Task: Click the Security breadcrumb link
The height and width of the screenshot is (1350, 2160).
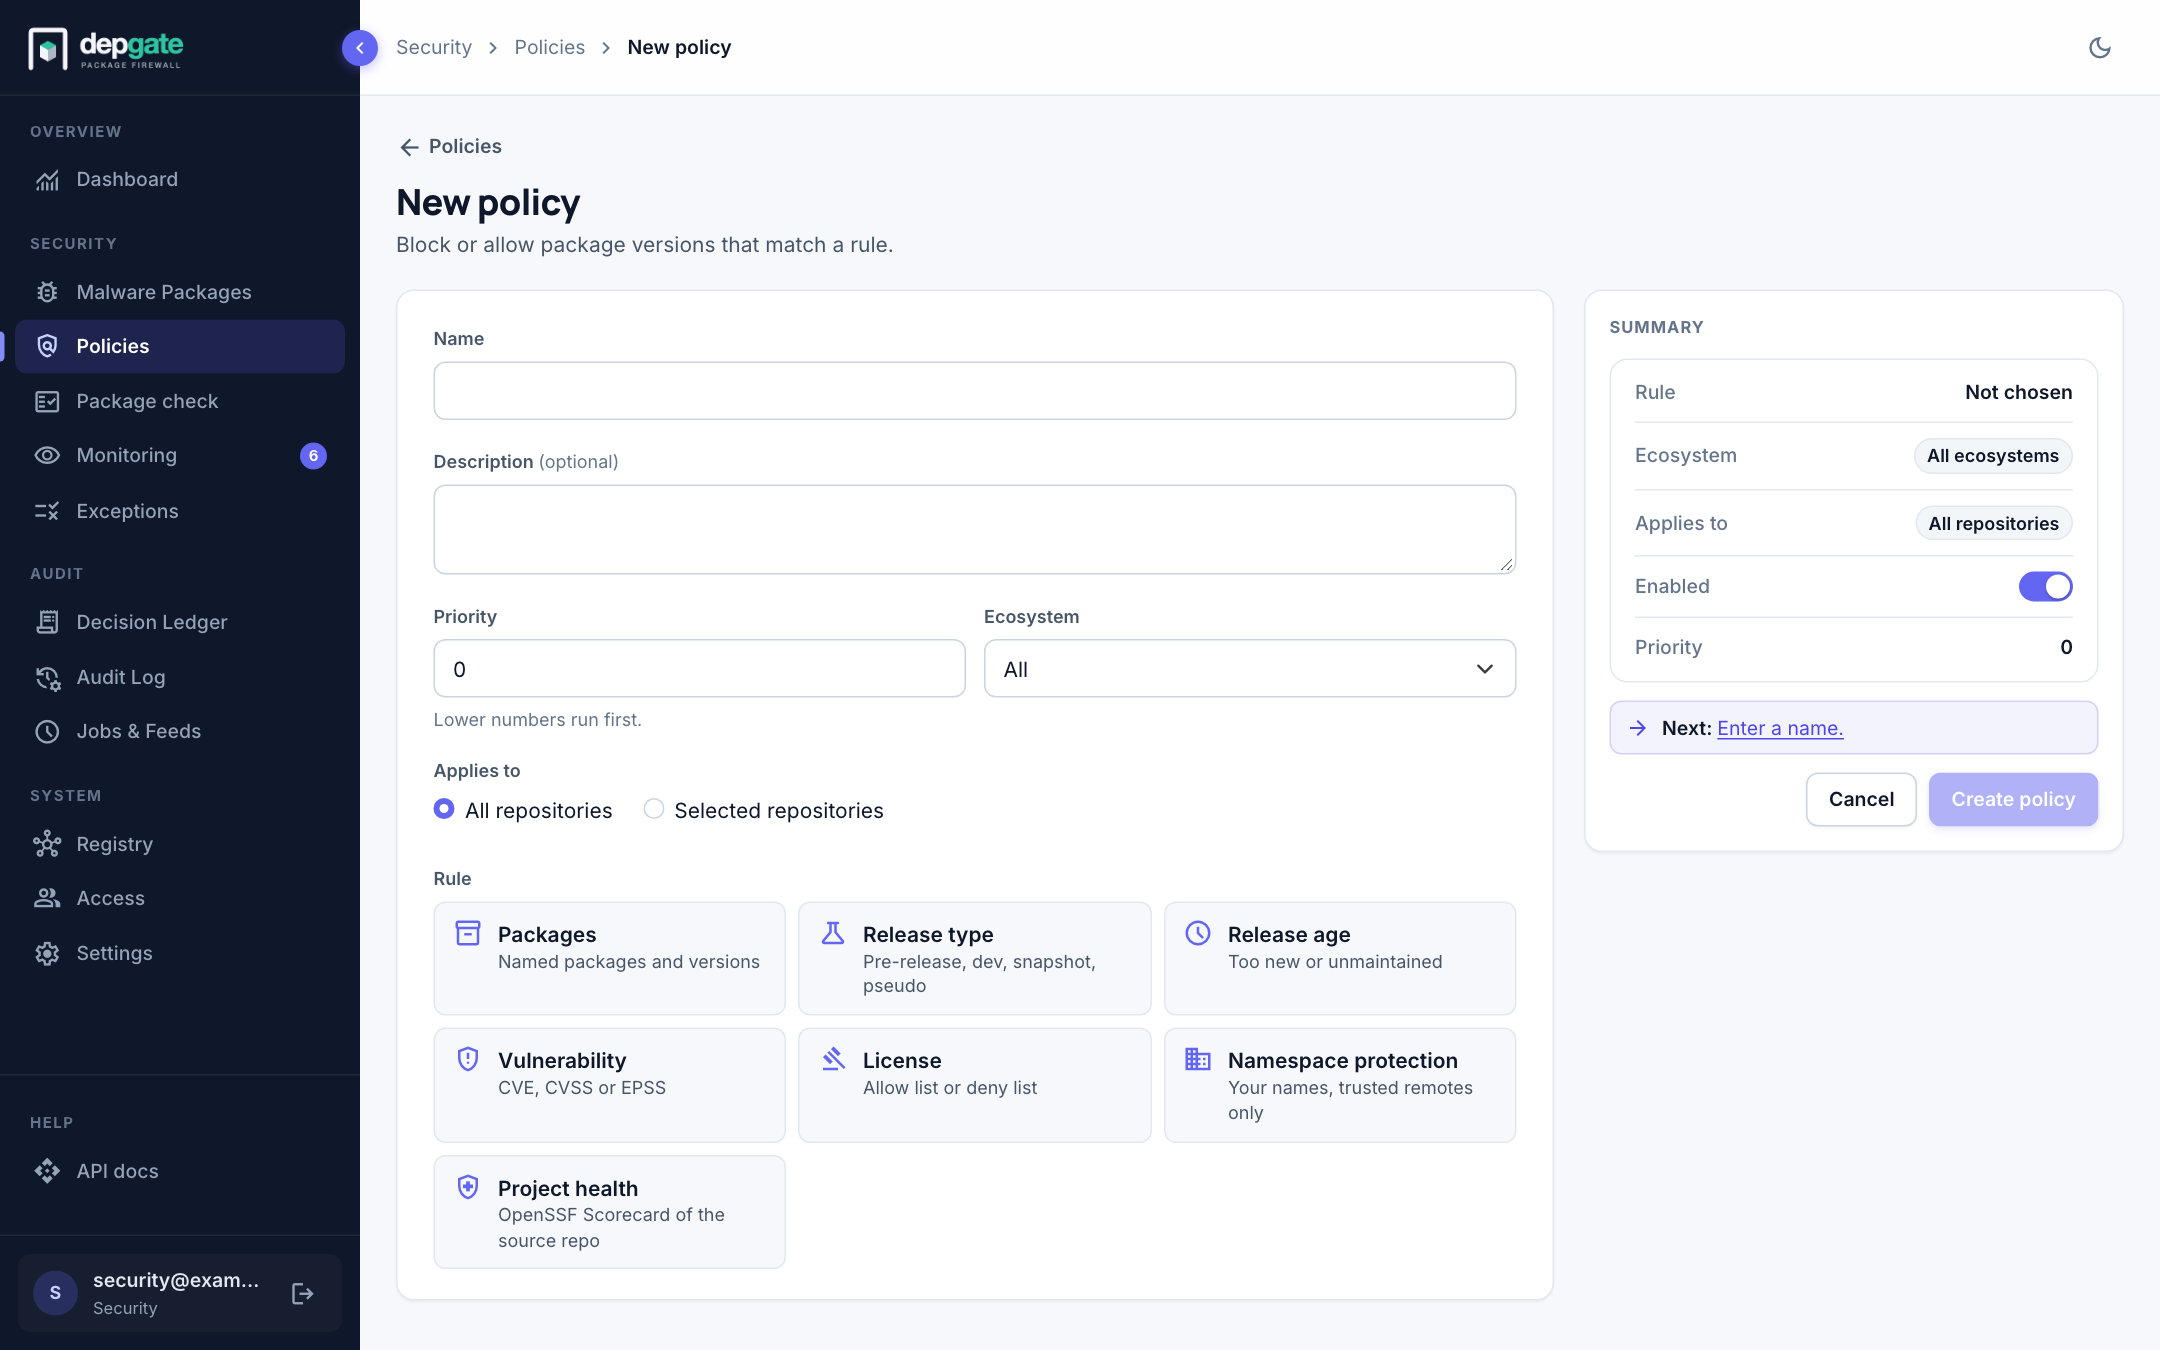Action: [x=434, y=47]
